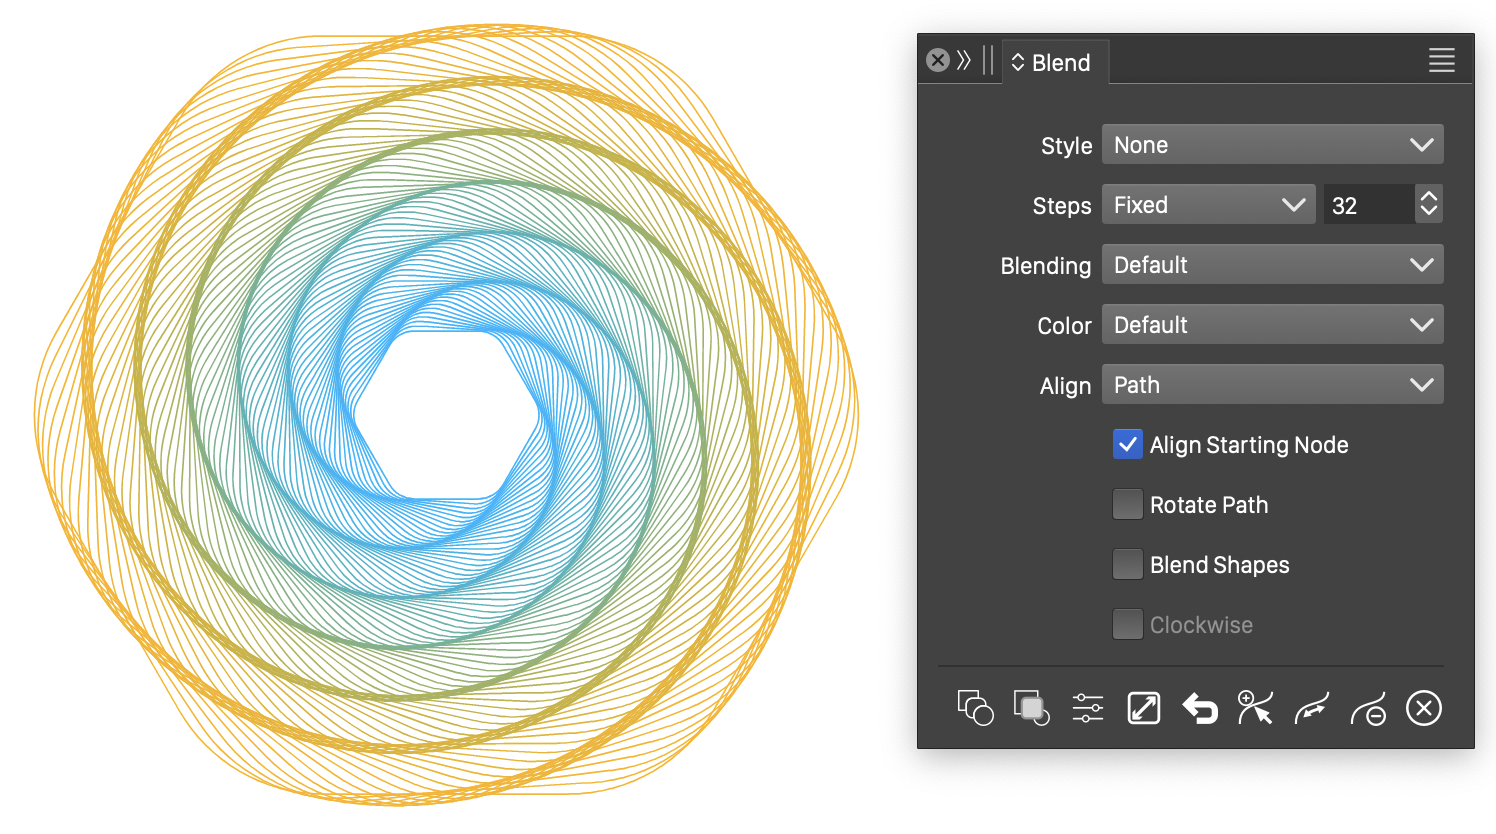Viewport: 1496px width, 834px height.
Task: Uncheck Align Starting Node checkbox
Action: coord(1127,445)
